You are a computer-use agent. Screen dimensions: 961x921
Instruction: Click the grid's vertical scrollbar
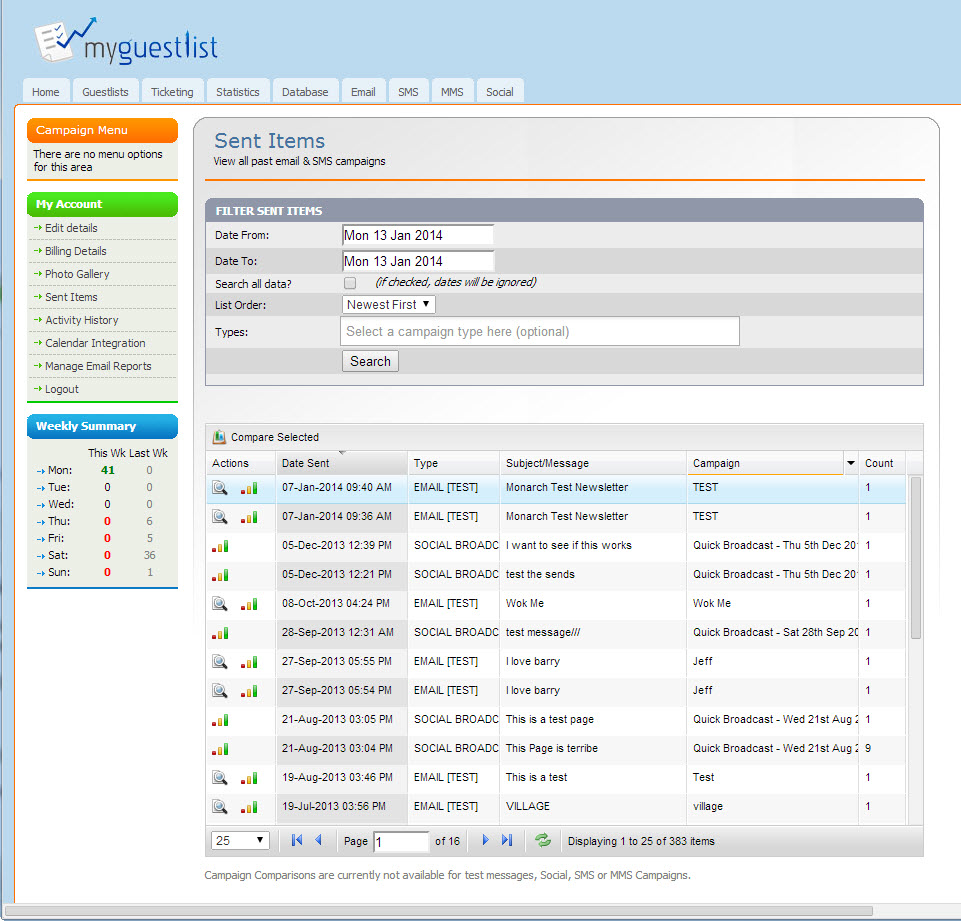click(916, 560)
